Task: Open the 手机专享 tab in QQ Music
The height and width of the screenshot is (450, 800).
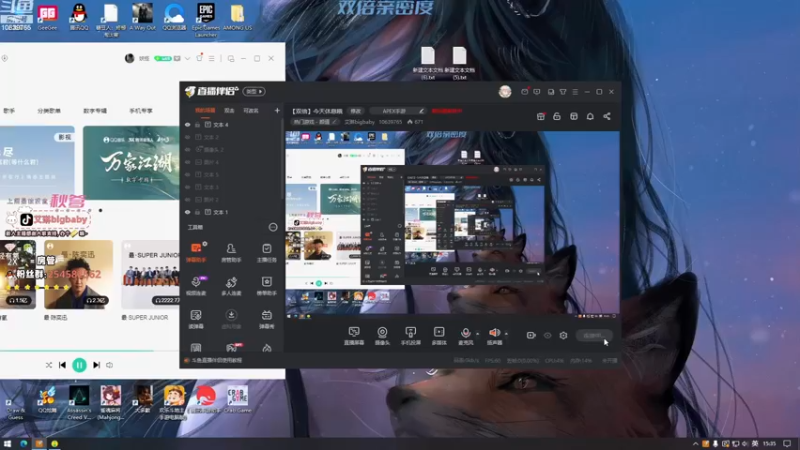Action: pyautogui.click(x=140, y=111)
